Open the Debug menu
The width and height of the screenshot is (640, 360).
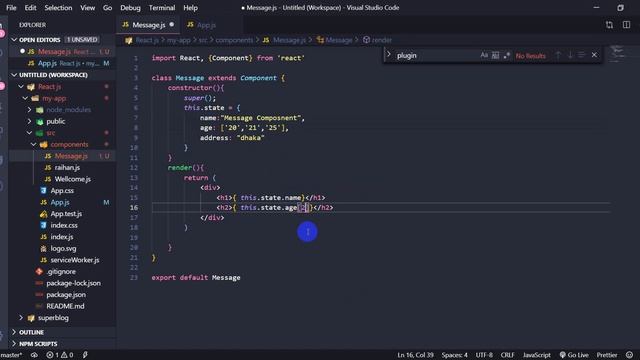[130, 8]
